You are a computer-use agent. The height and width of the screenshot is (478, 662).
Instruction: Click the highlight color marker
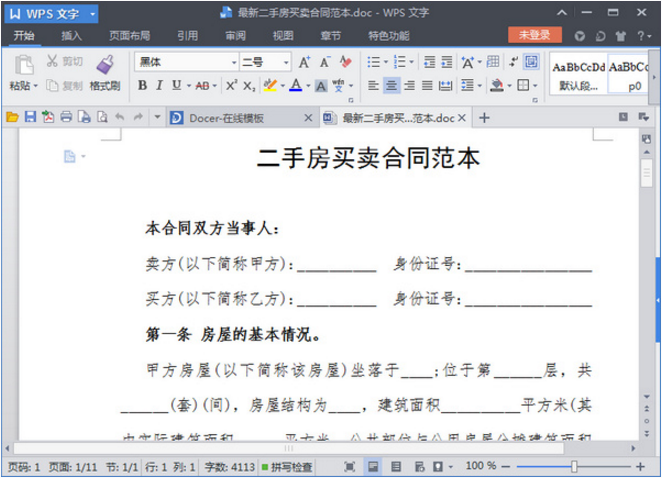270,86
